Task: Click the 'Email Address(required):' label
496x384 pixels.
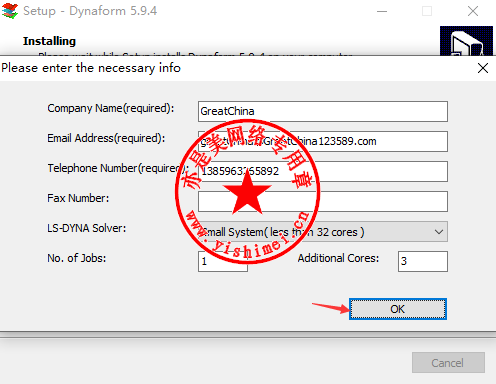Action: [106, 138]
